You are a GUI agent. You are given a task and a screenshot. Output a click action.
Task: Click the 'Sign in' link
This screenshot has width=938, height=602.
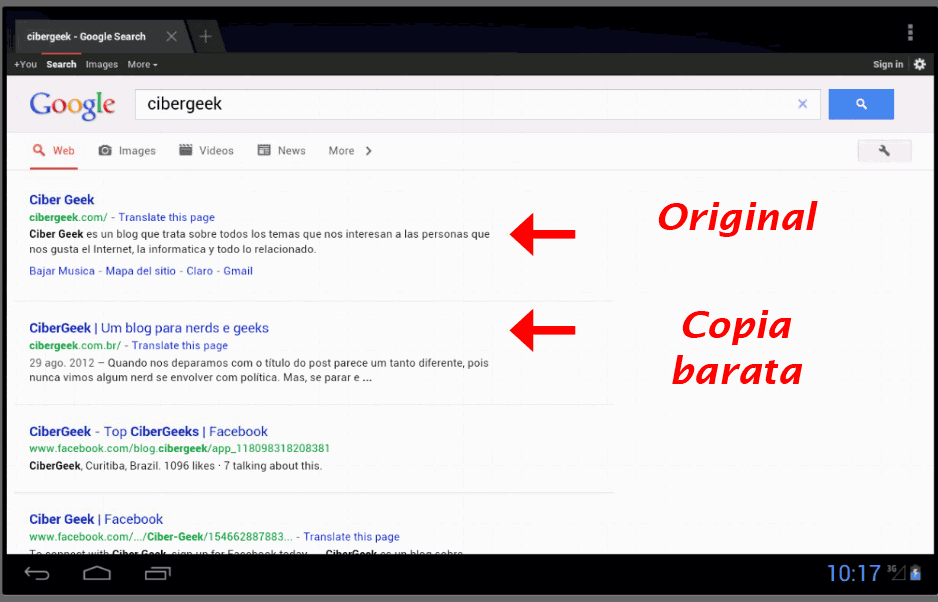(887, 63)
